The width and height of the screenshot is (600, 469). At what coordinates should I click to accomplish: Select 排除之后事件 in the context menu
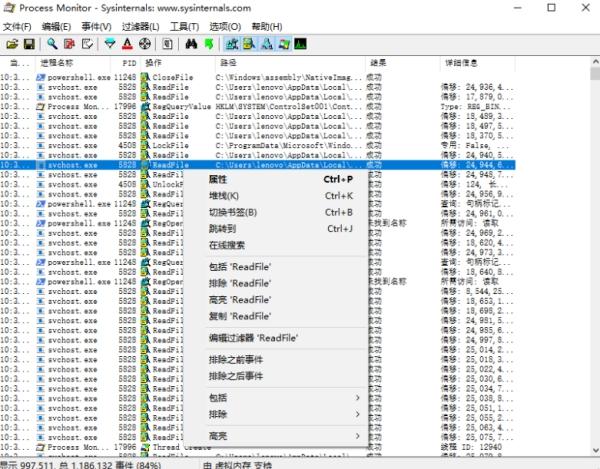276,376
